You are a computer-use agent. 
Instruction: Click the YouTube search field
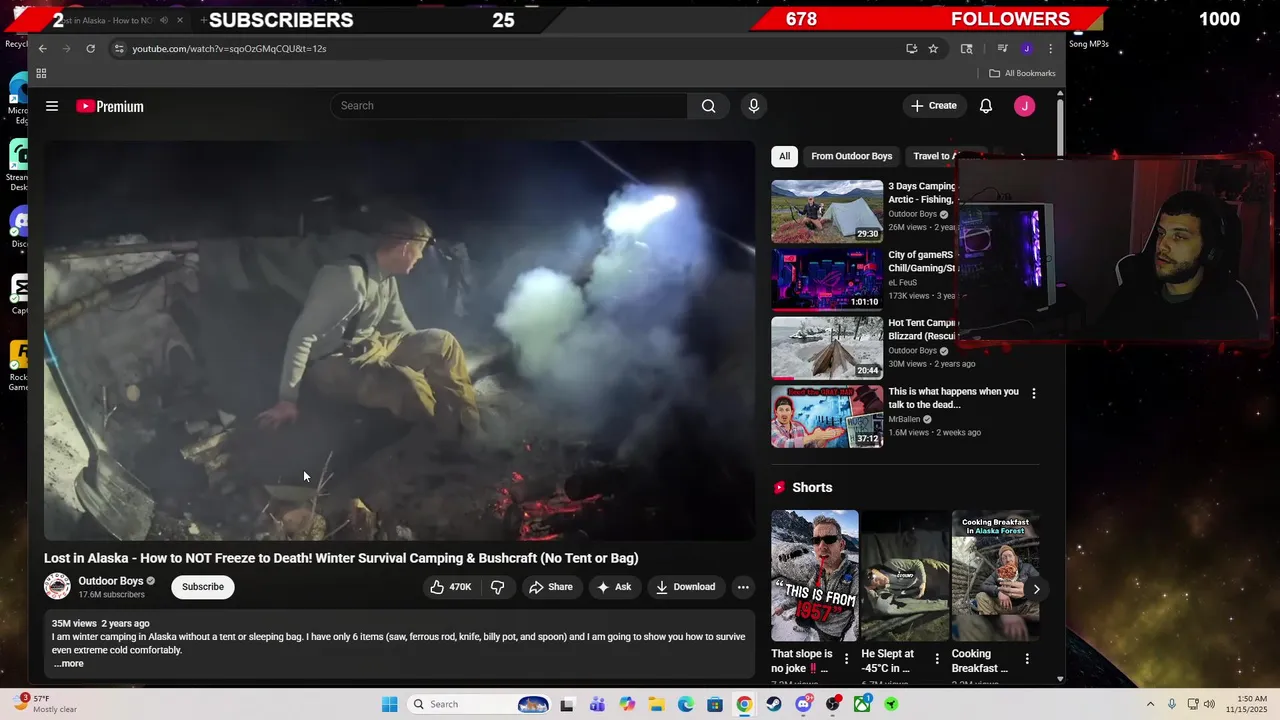[x=509, y=106]
